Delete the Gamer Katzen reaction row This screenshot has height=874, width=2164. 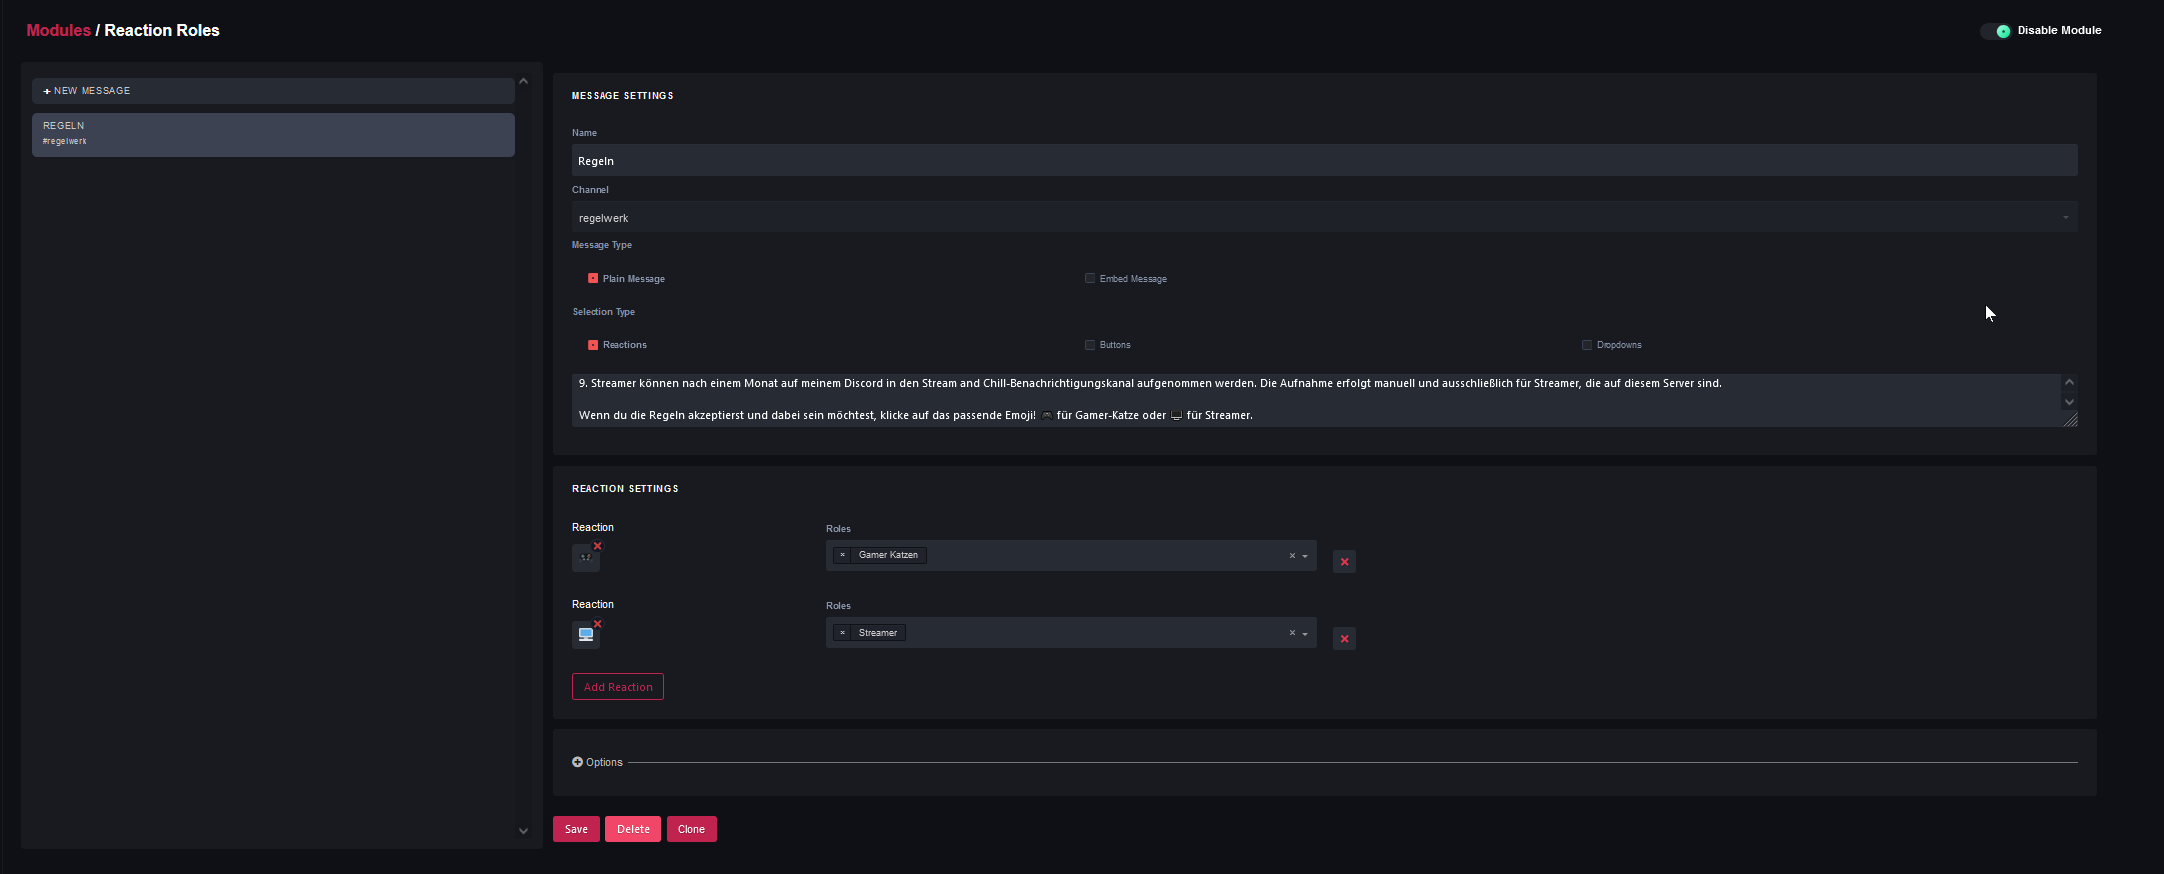click(1344, 562)
